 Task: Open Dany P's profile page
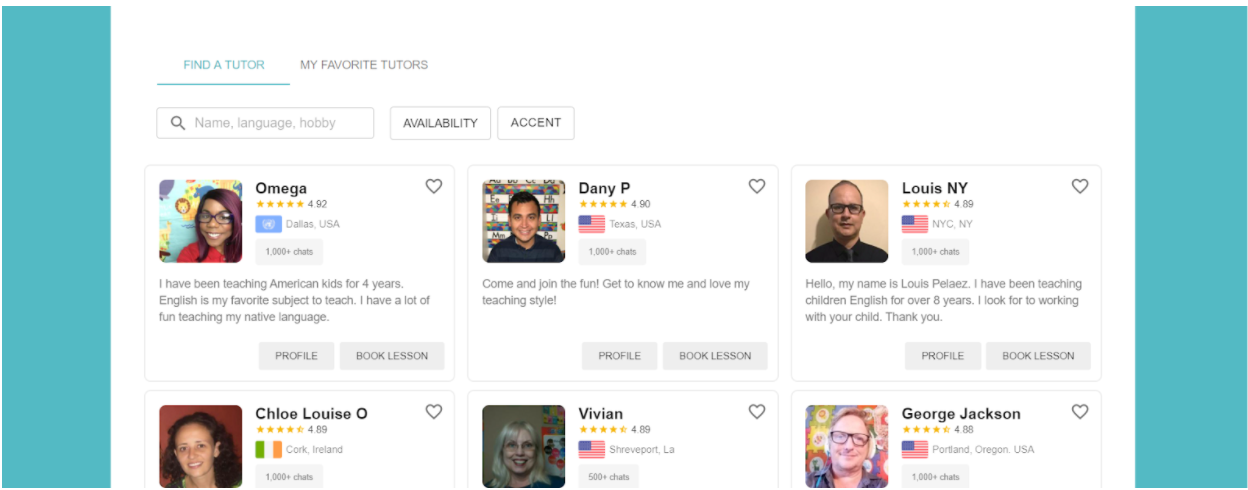[620, 356]
